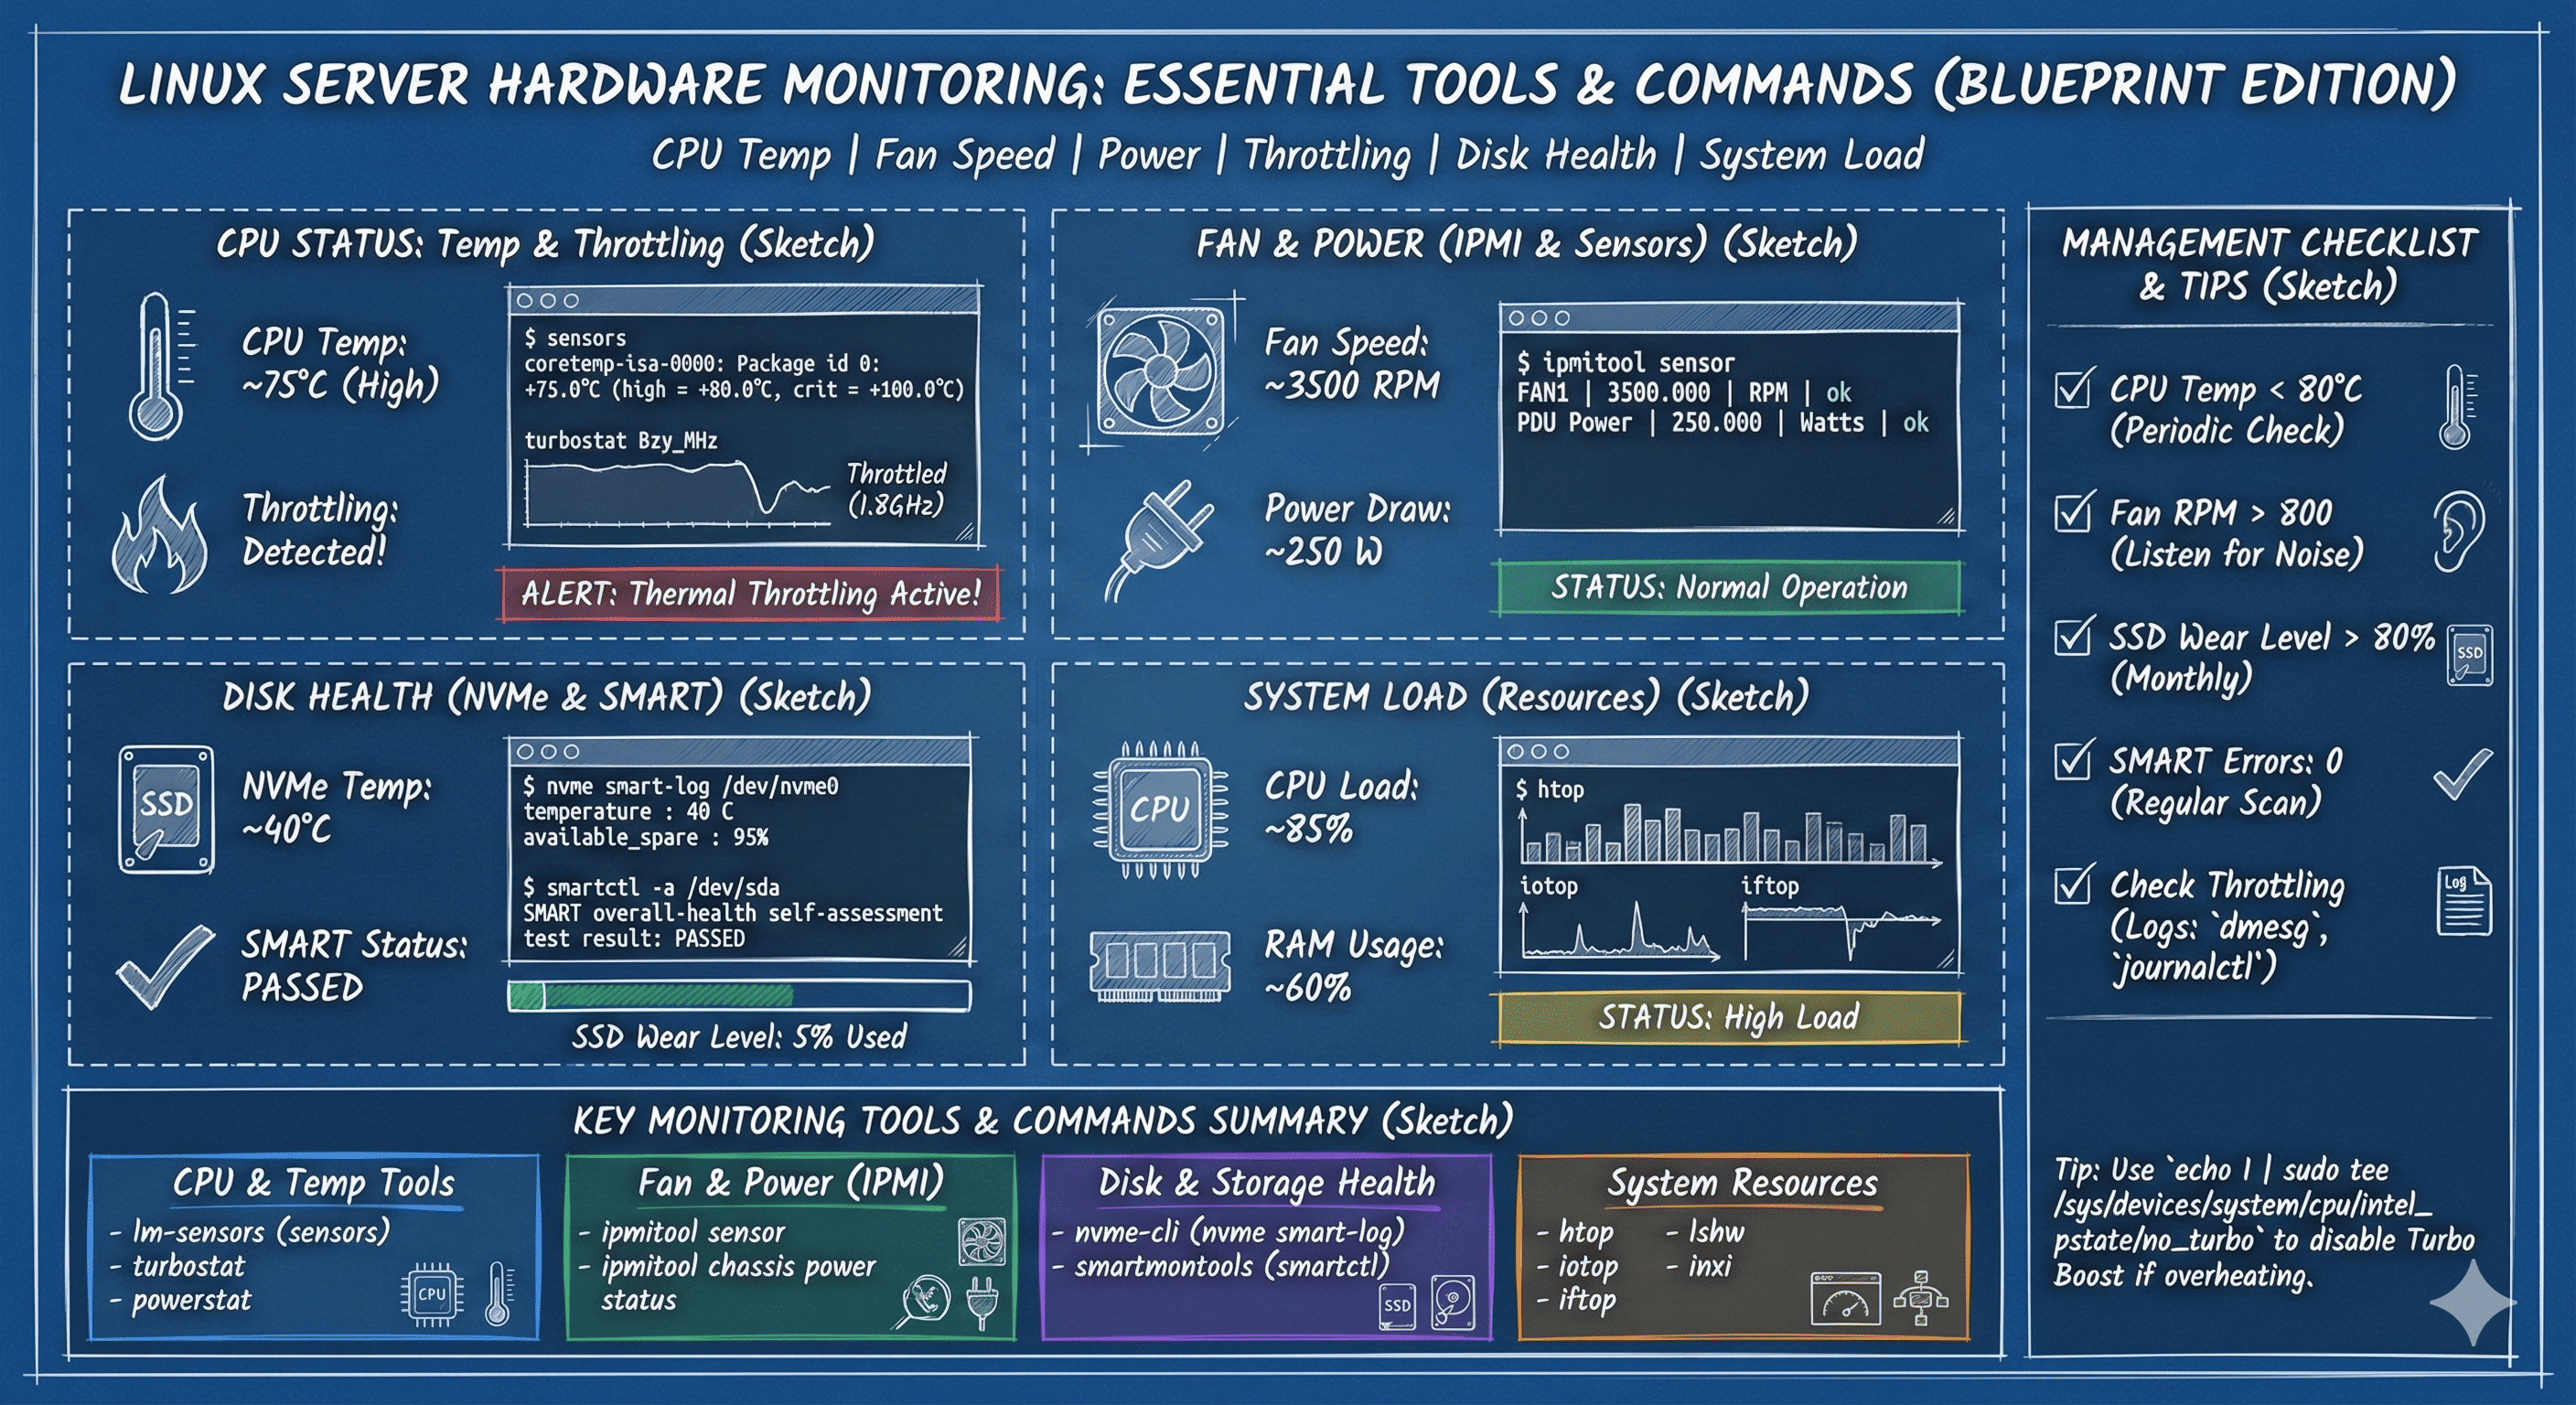Click the STATUS: High Load banner
The width and height of the screenshot is (2576, 1405).
coord(1728,1018)
